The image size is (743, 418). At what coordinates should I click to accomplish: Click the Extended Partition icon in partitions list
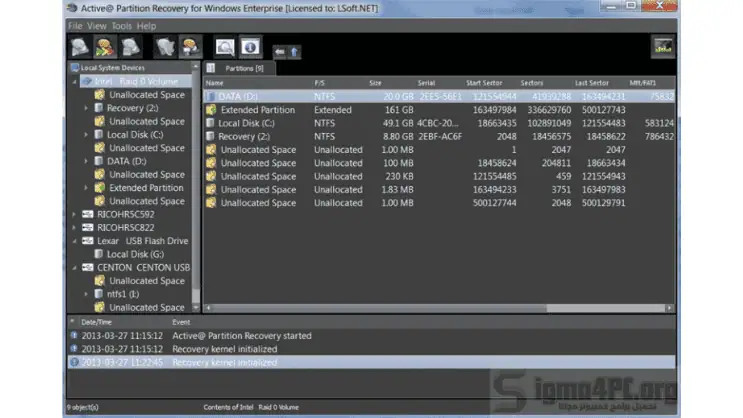coord(211,110)
